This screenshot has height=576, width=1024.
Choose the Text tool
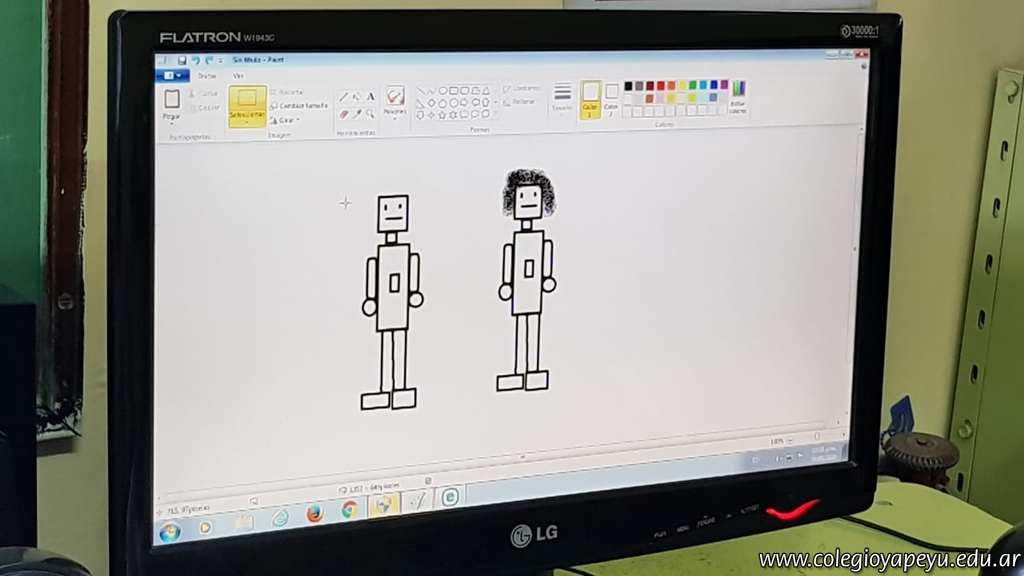point(370,97)
